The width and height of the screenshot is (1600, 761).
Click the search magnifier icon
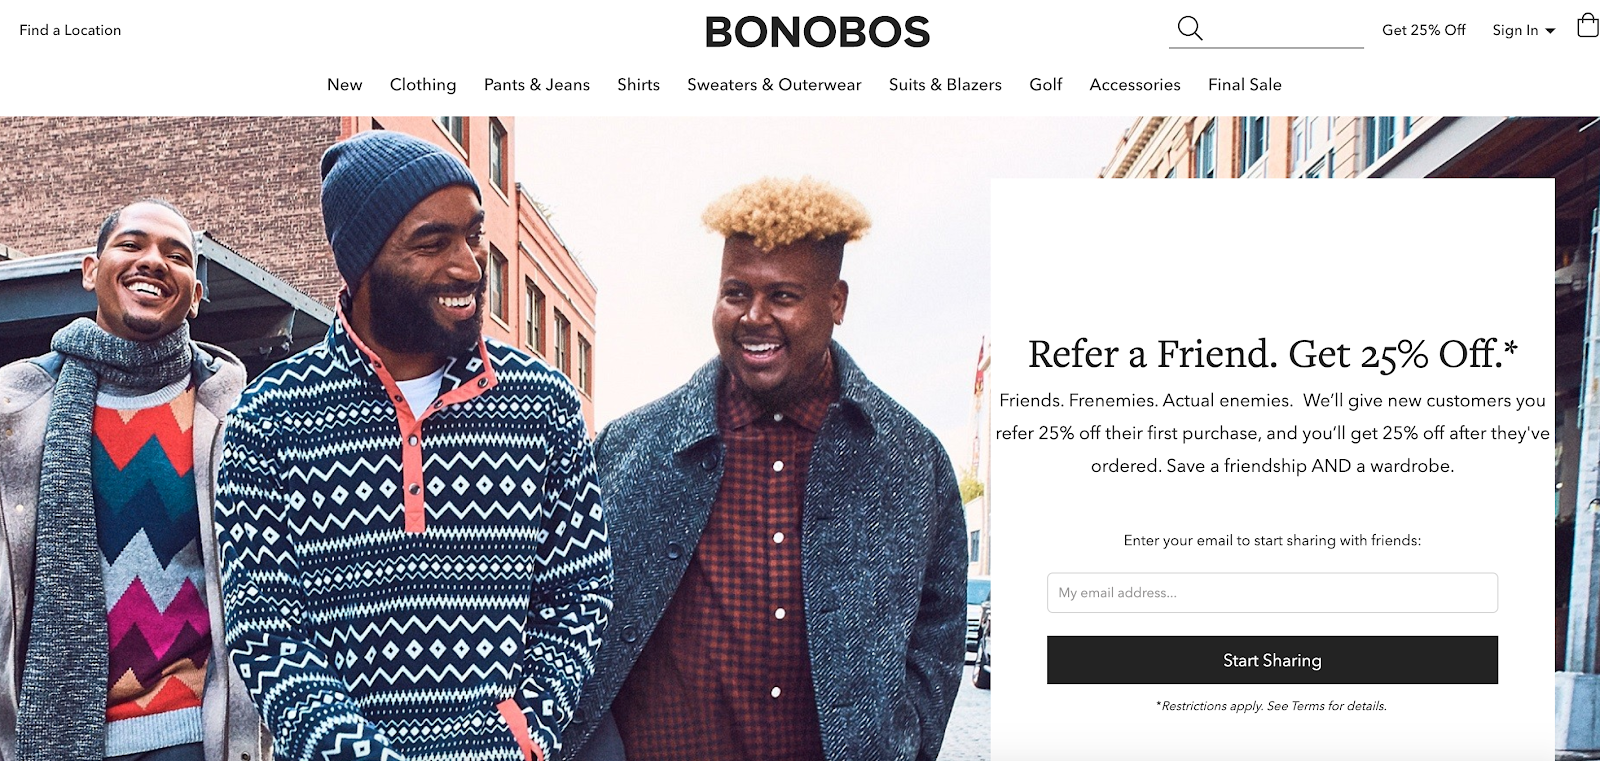tap(1189, 28)
